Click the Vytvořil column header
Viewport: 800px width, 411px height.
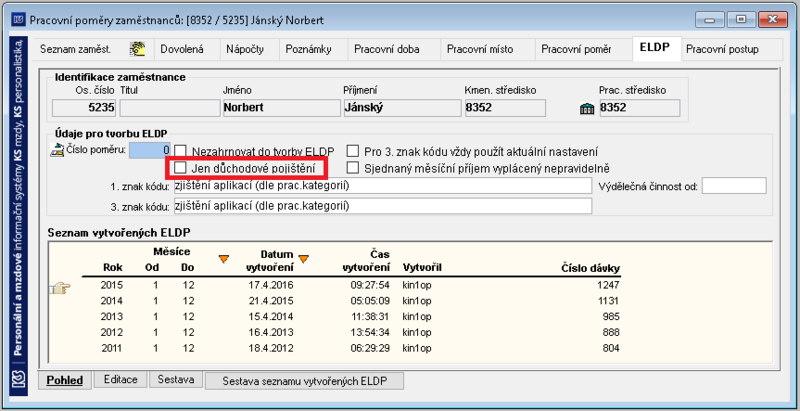pos(422,268)
